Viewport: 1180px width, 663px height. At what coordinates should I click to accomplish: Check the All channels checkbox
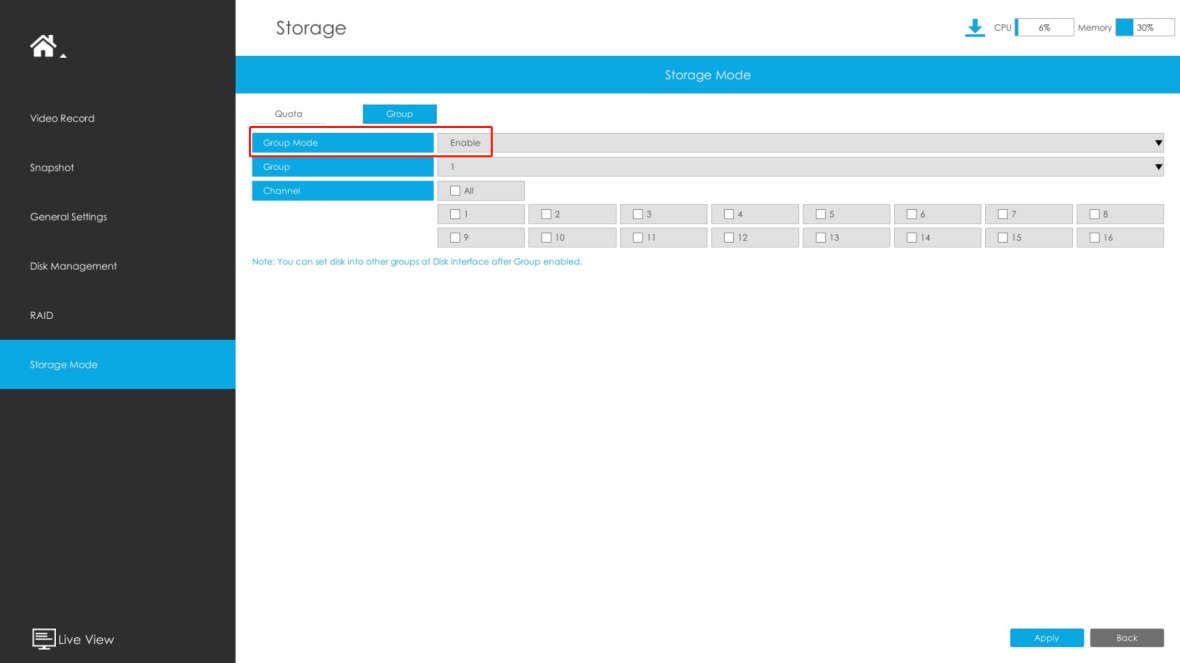[x=455, y=191]
